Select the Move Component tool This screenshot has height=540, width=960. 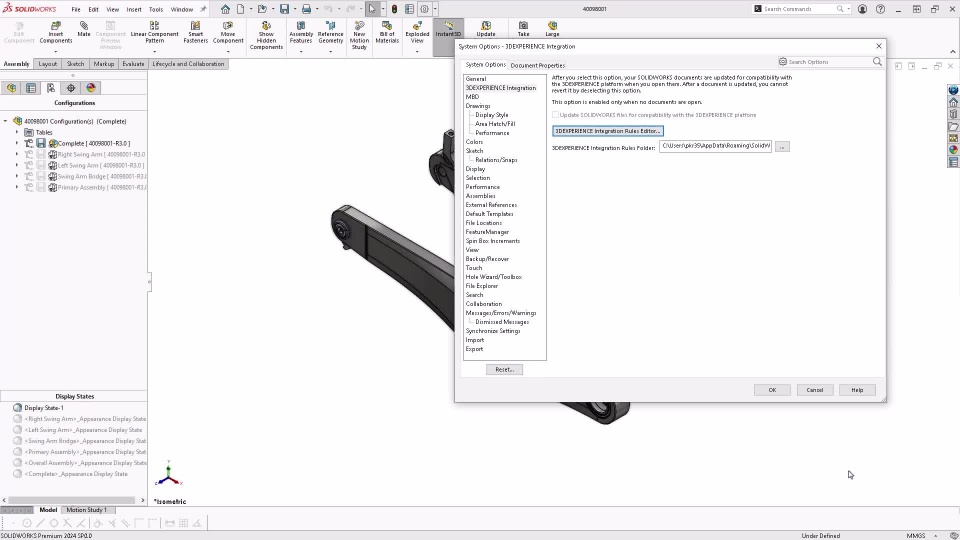[x=228, y=32]
